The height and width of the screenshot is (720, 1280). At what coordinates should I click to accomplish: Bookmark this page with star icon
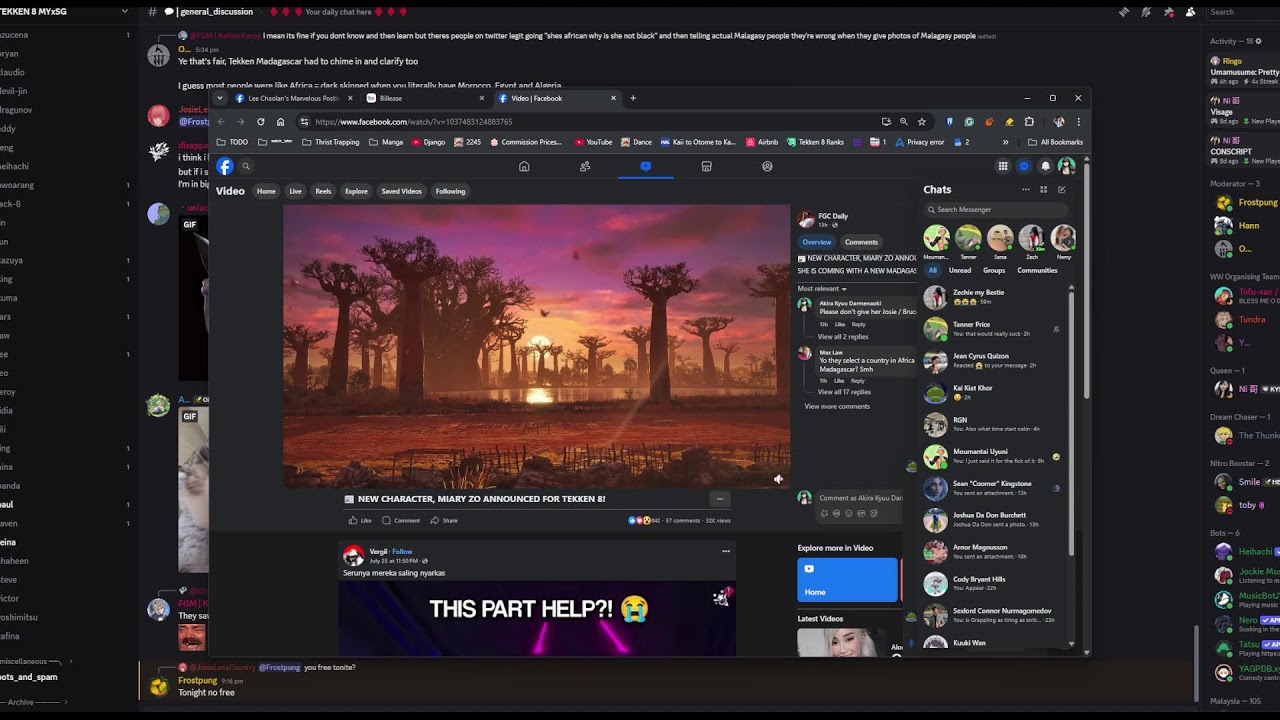922,122
